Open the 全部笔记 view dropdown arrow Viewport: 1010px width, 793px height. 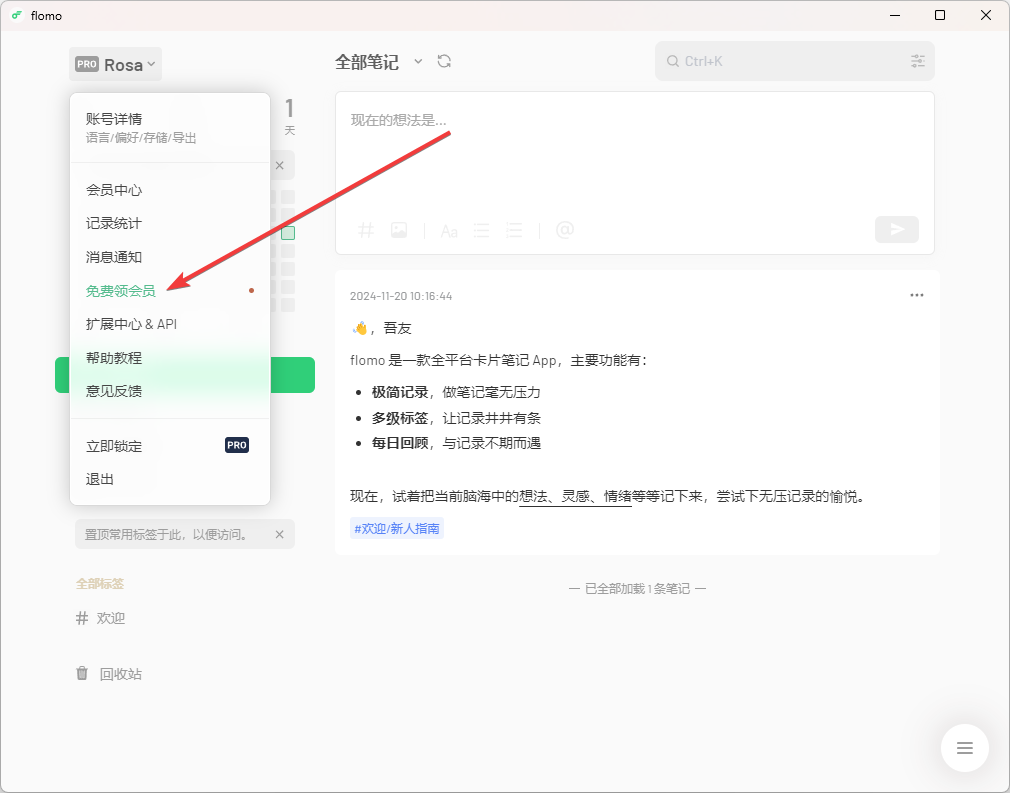[x=418, y=61]
